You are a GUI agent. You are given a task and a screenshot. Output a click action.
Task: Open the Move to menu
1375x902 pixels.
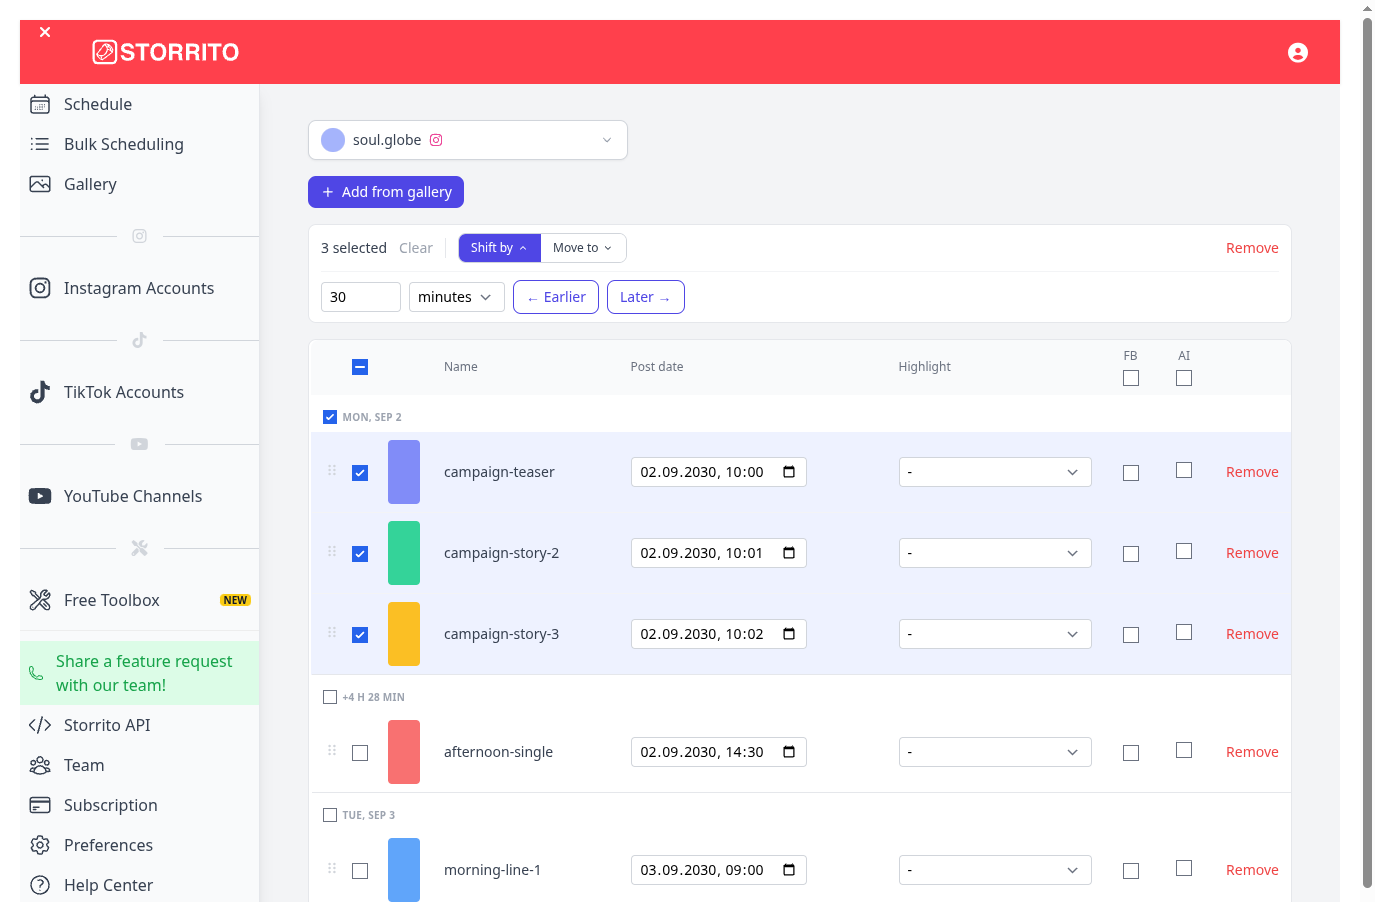(583, 248)
